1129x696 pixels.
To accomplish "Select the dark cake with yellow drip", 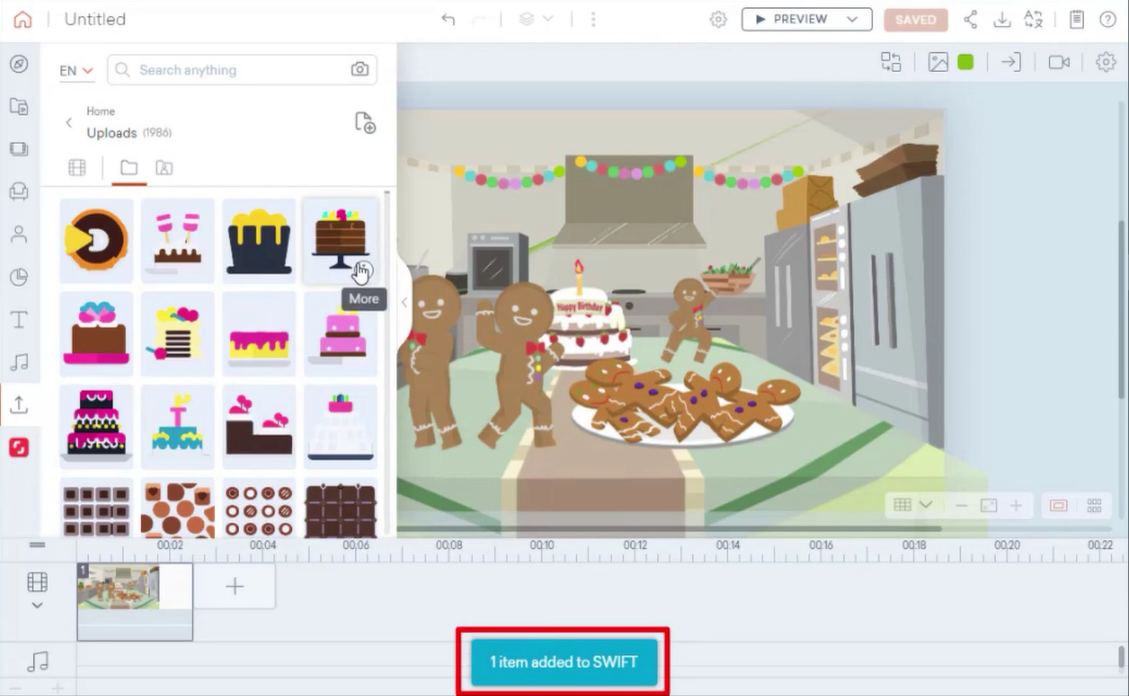I will [x=259, y=240].
